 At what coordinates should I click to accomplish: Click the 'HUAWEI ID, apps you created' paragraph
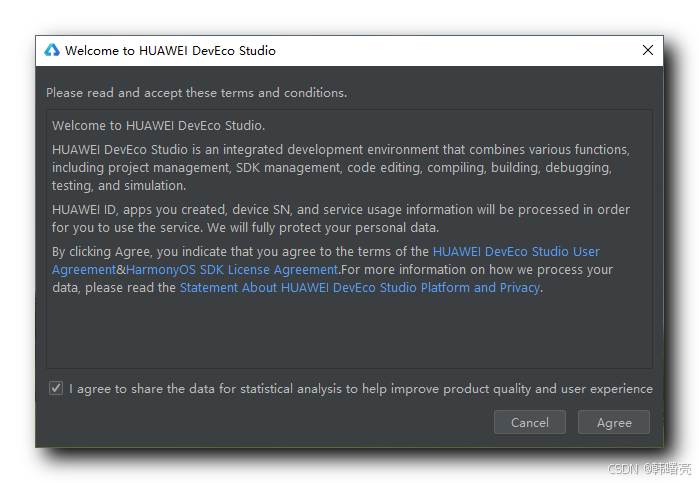click(341, 219)
